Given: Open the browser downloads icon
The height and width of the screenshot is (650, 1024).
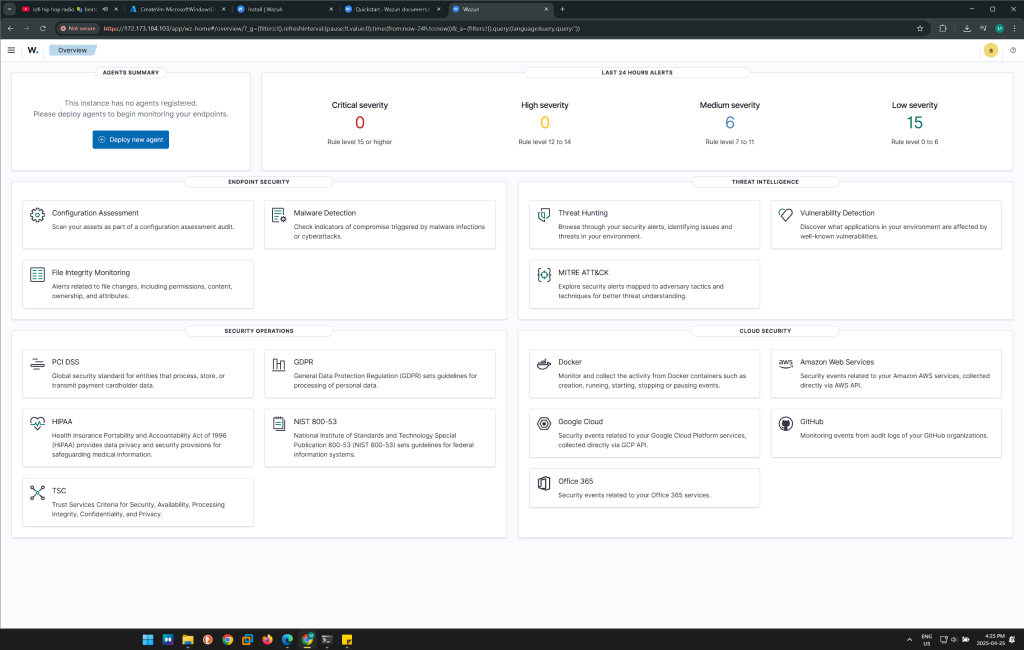Looking at the screenshot, I should pyautogui.click(x=967, y=28).
